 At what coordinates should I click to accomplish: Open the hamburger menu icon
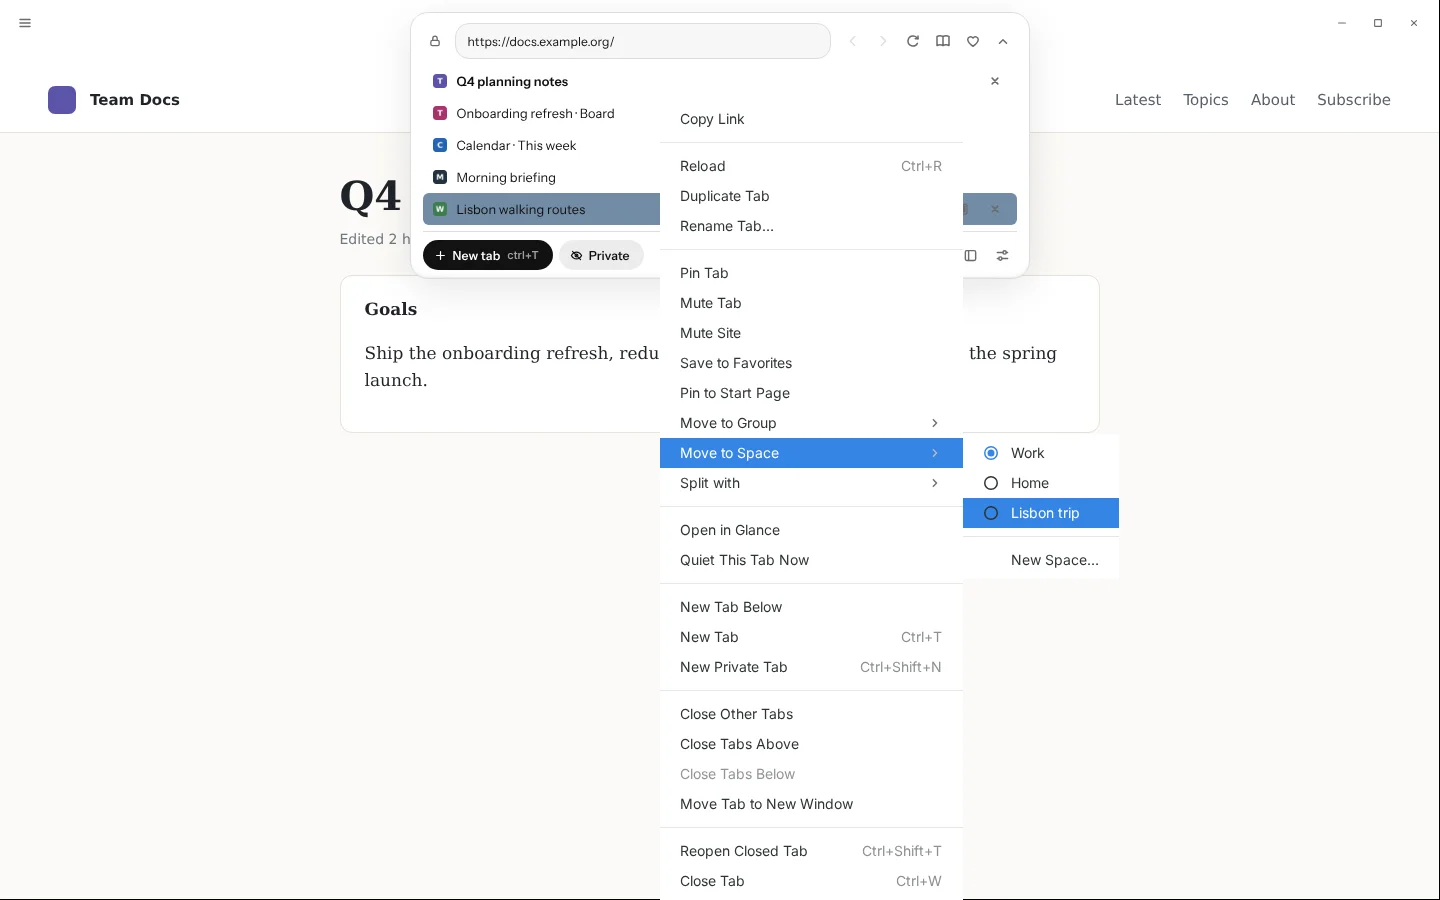tap(25, 23)
